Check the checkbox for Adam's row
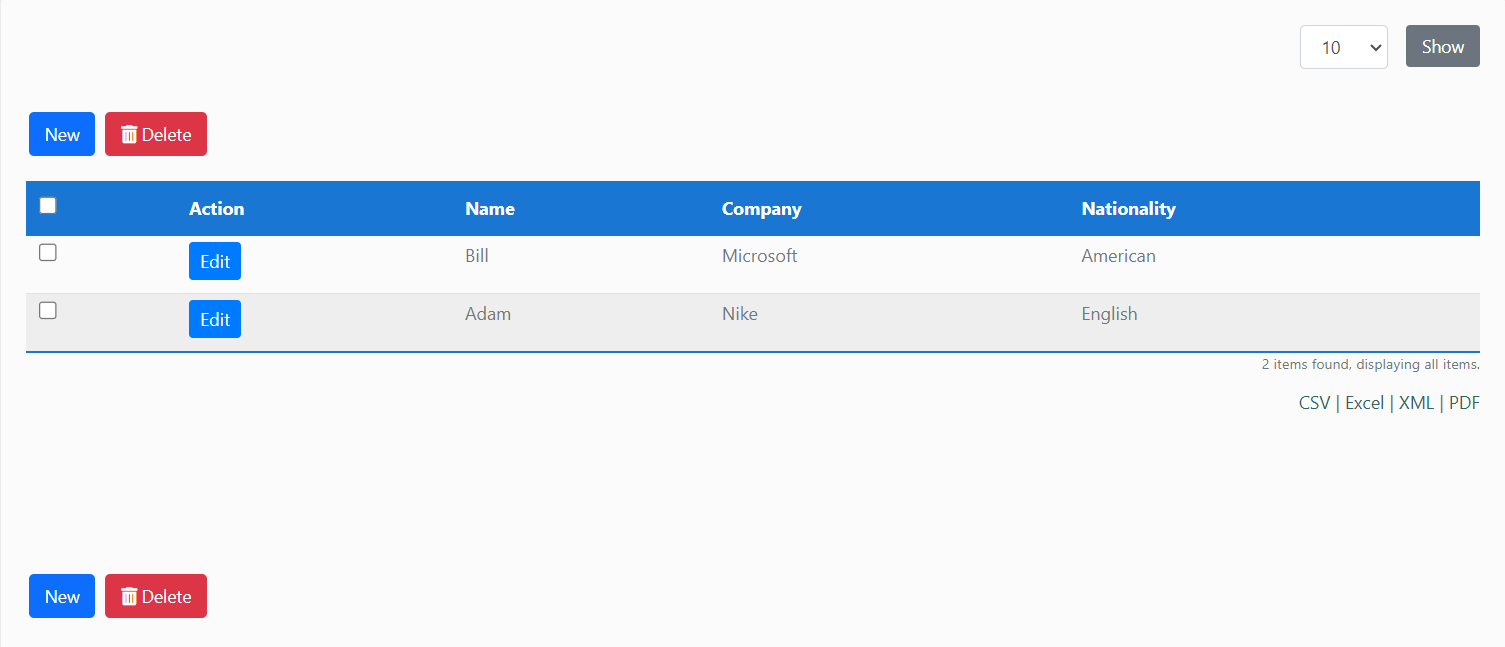The width and height of the screenshot is (1505, 647). pyautogui.click(x=48, y=311)
